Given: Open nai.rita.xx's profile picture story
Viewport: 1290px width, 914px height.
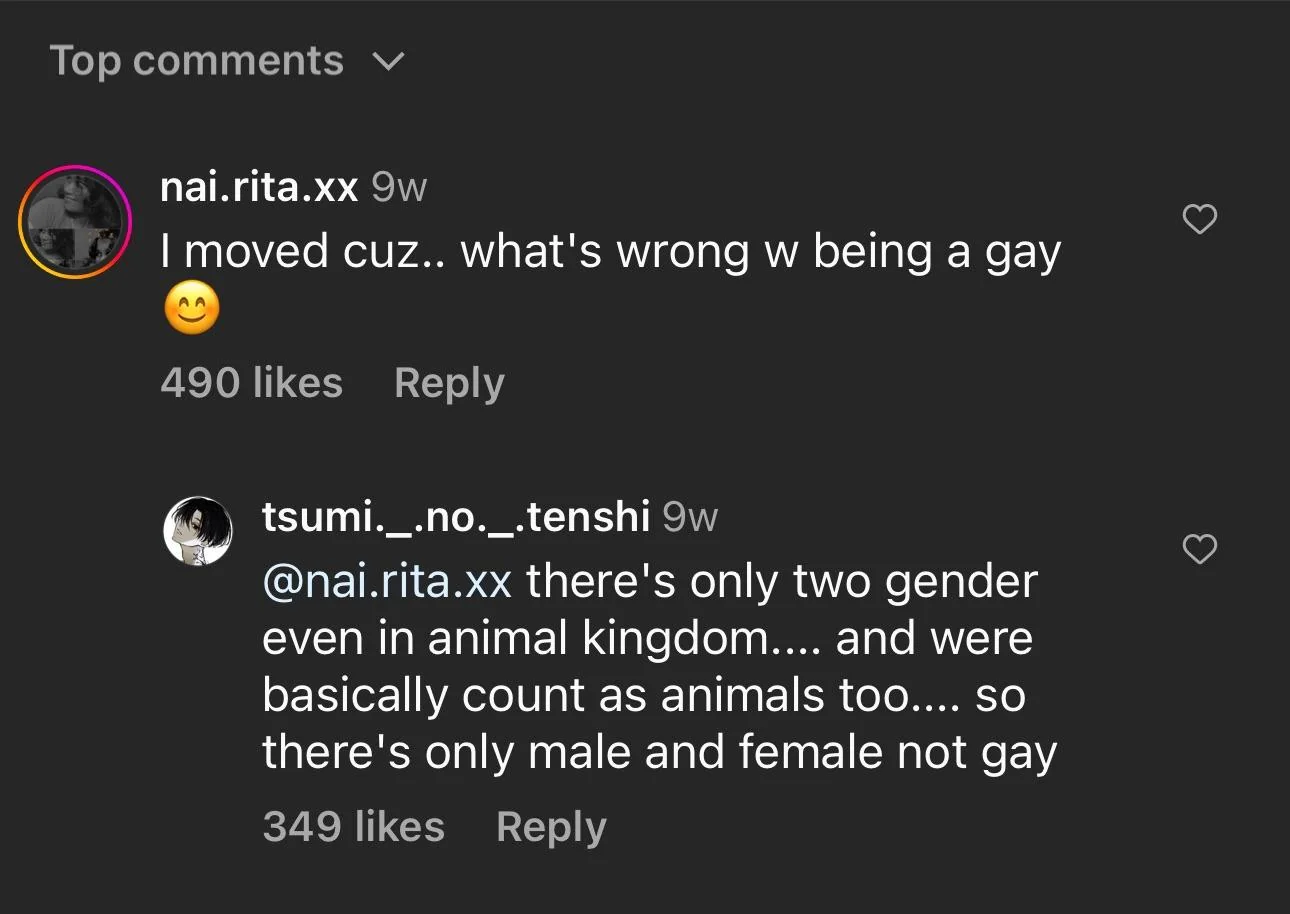Looking at the screenshot, I should 76,220.
